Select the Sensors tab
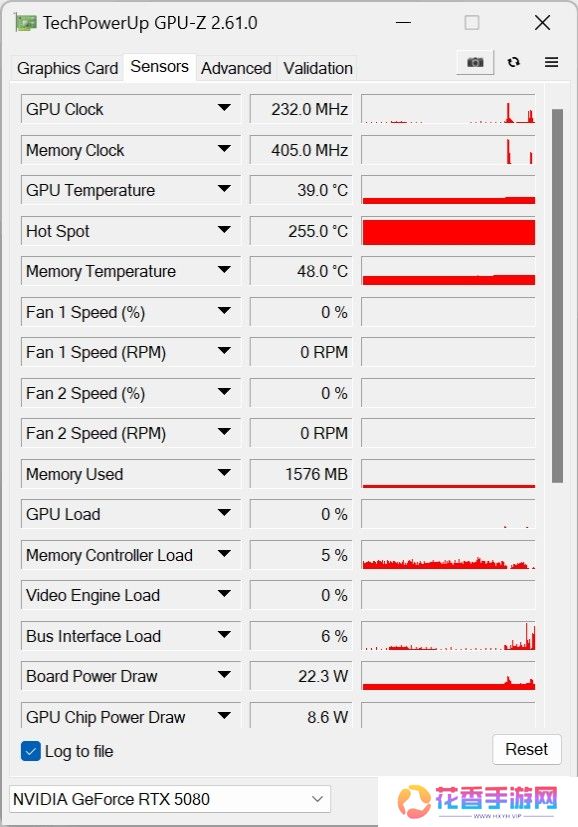 (x=159, y=66)
